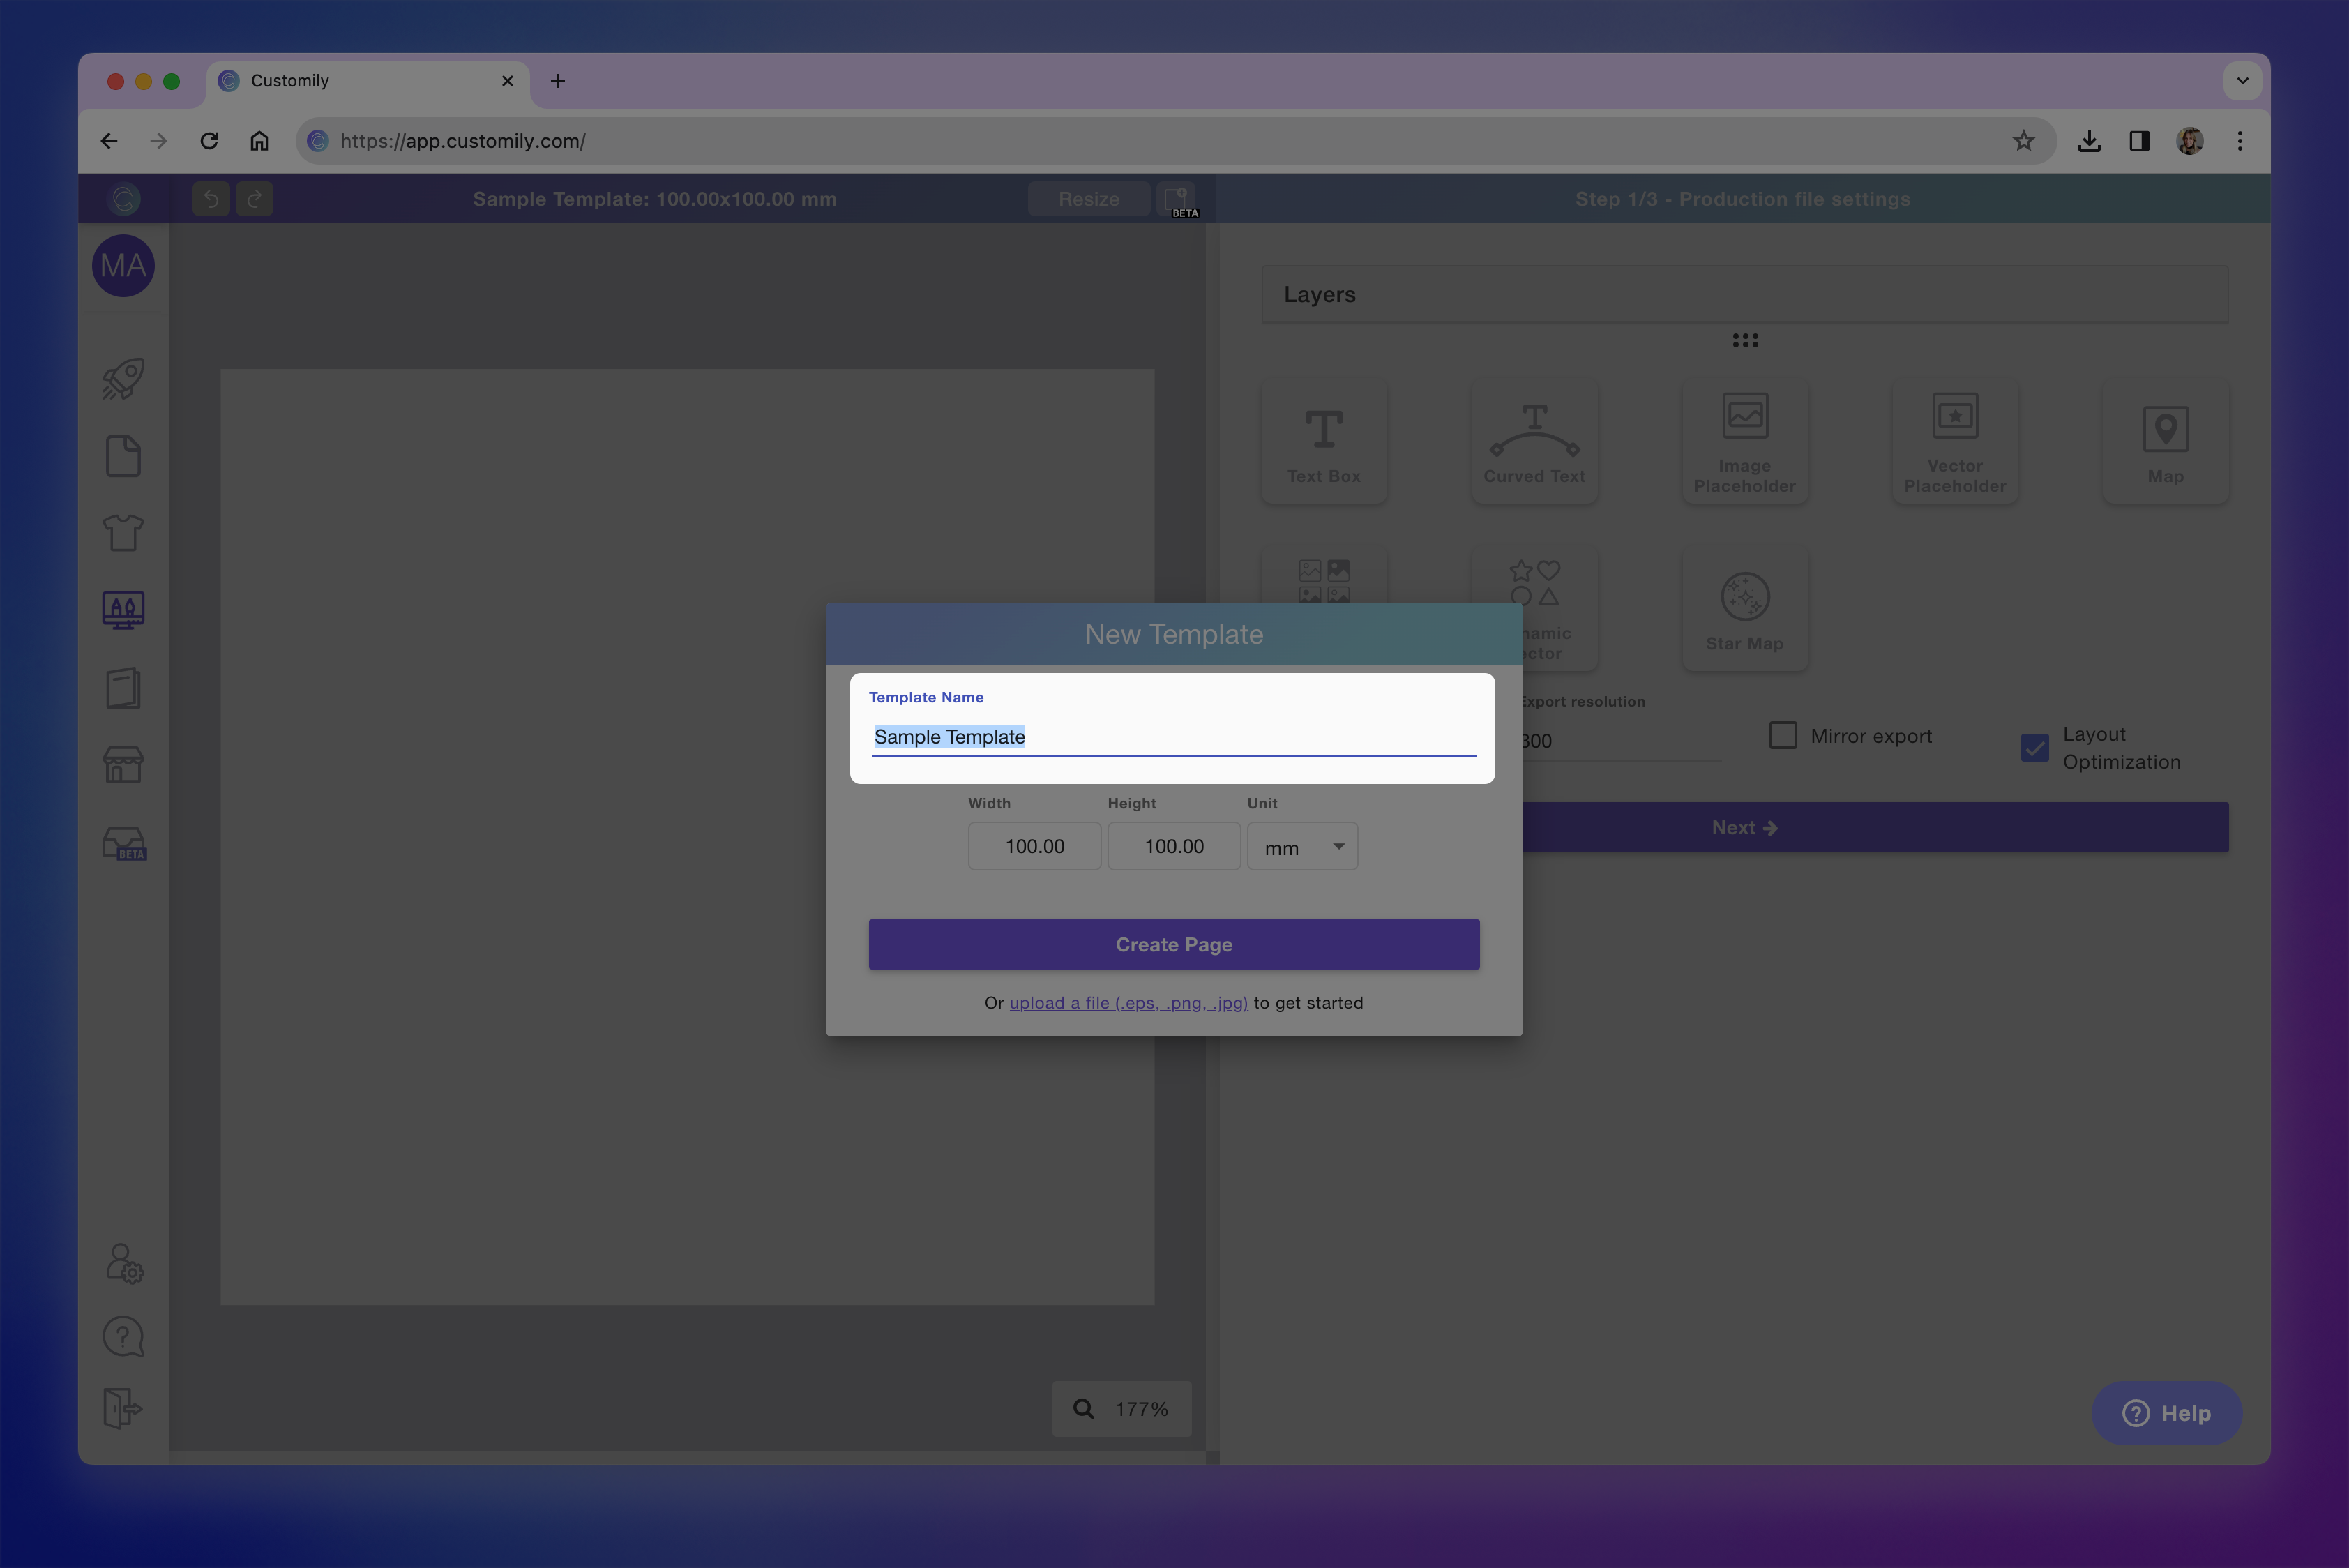Click the Width value field

[1034, 847]
